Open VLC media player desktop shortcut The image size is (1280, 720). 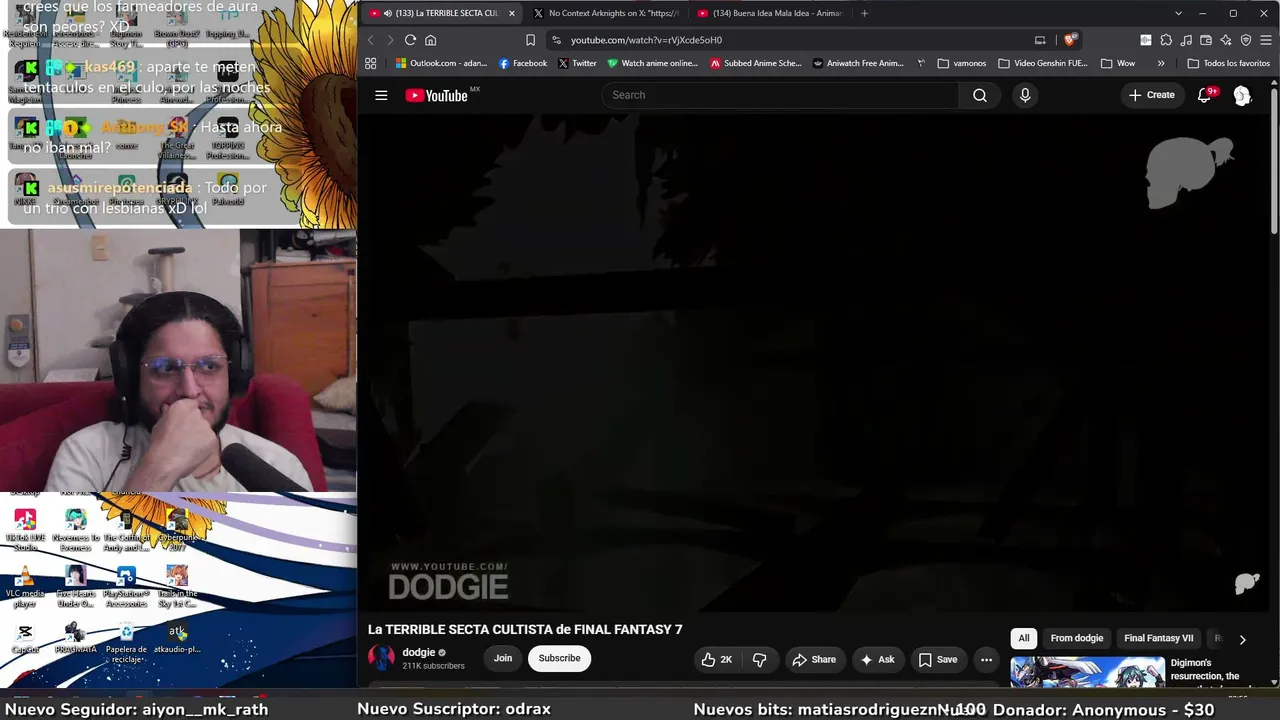pos(25,586)
